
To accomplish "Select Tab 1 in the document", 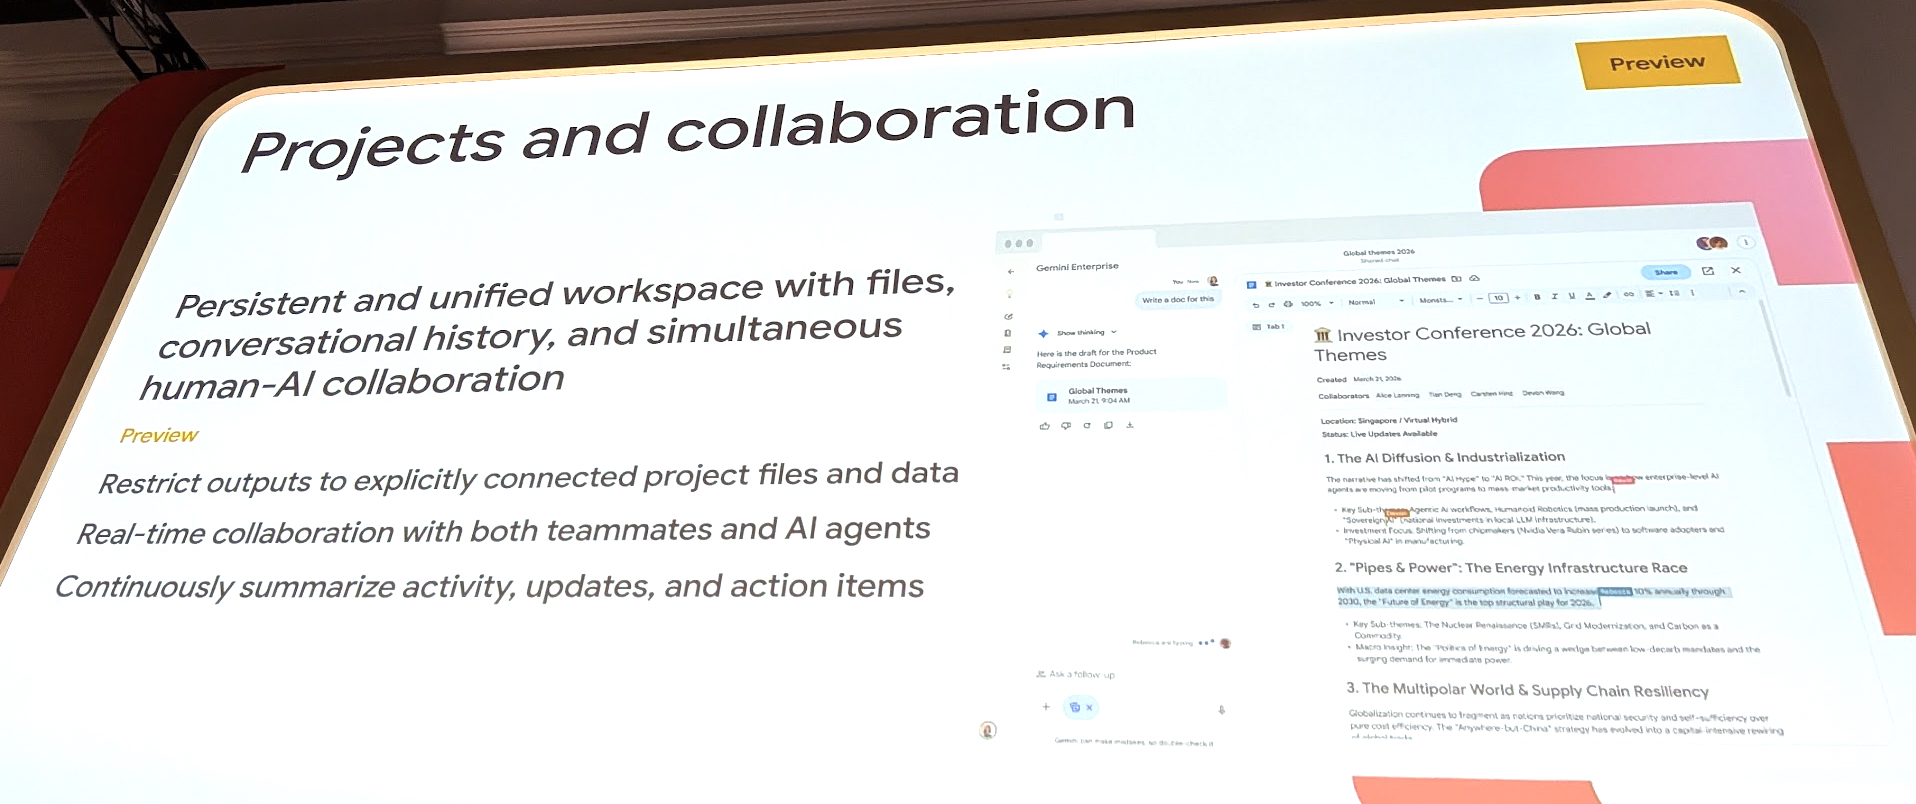I will pos(1269,327).
